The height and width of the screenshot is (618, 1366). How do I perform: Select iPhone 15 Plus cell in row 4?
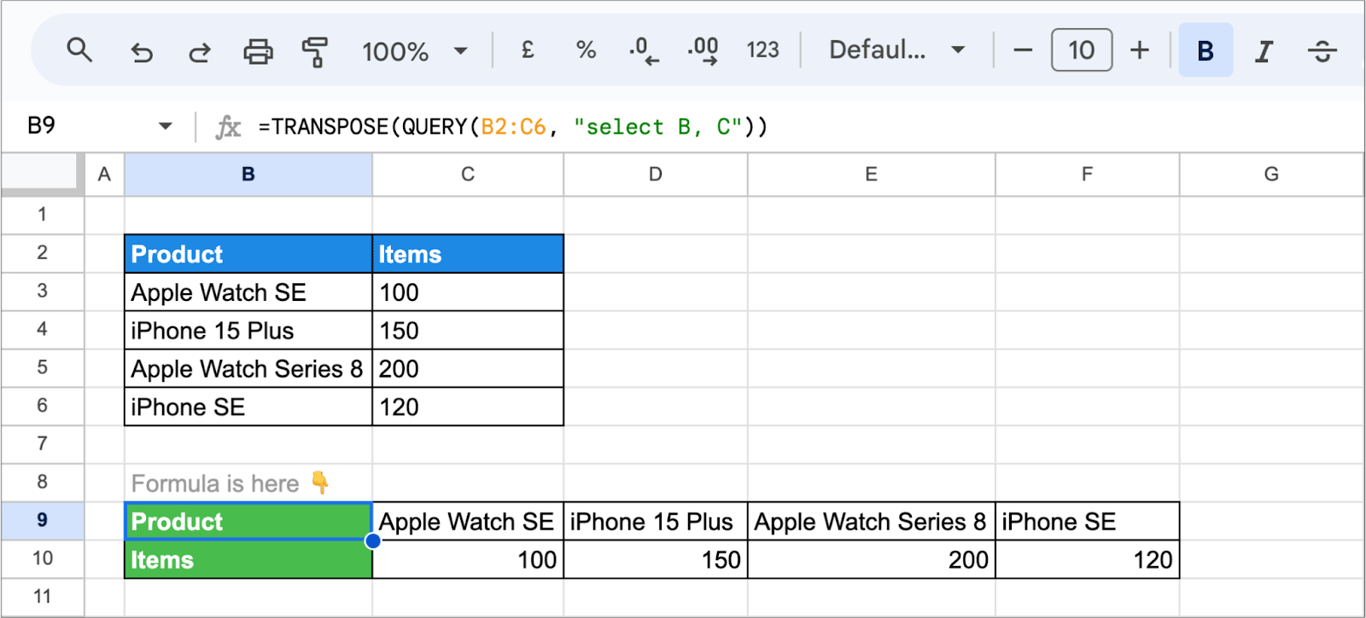point(248,330)
